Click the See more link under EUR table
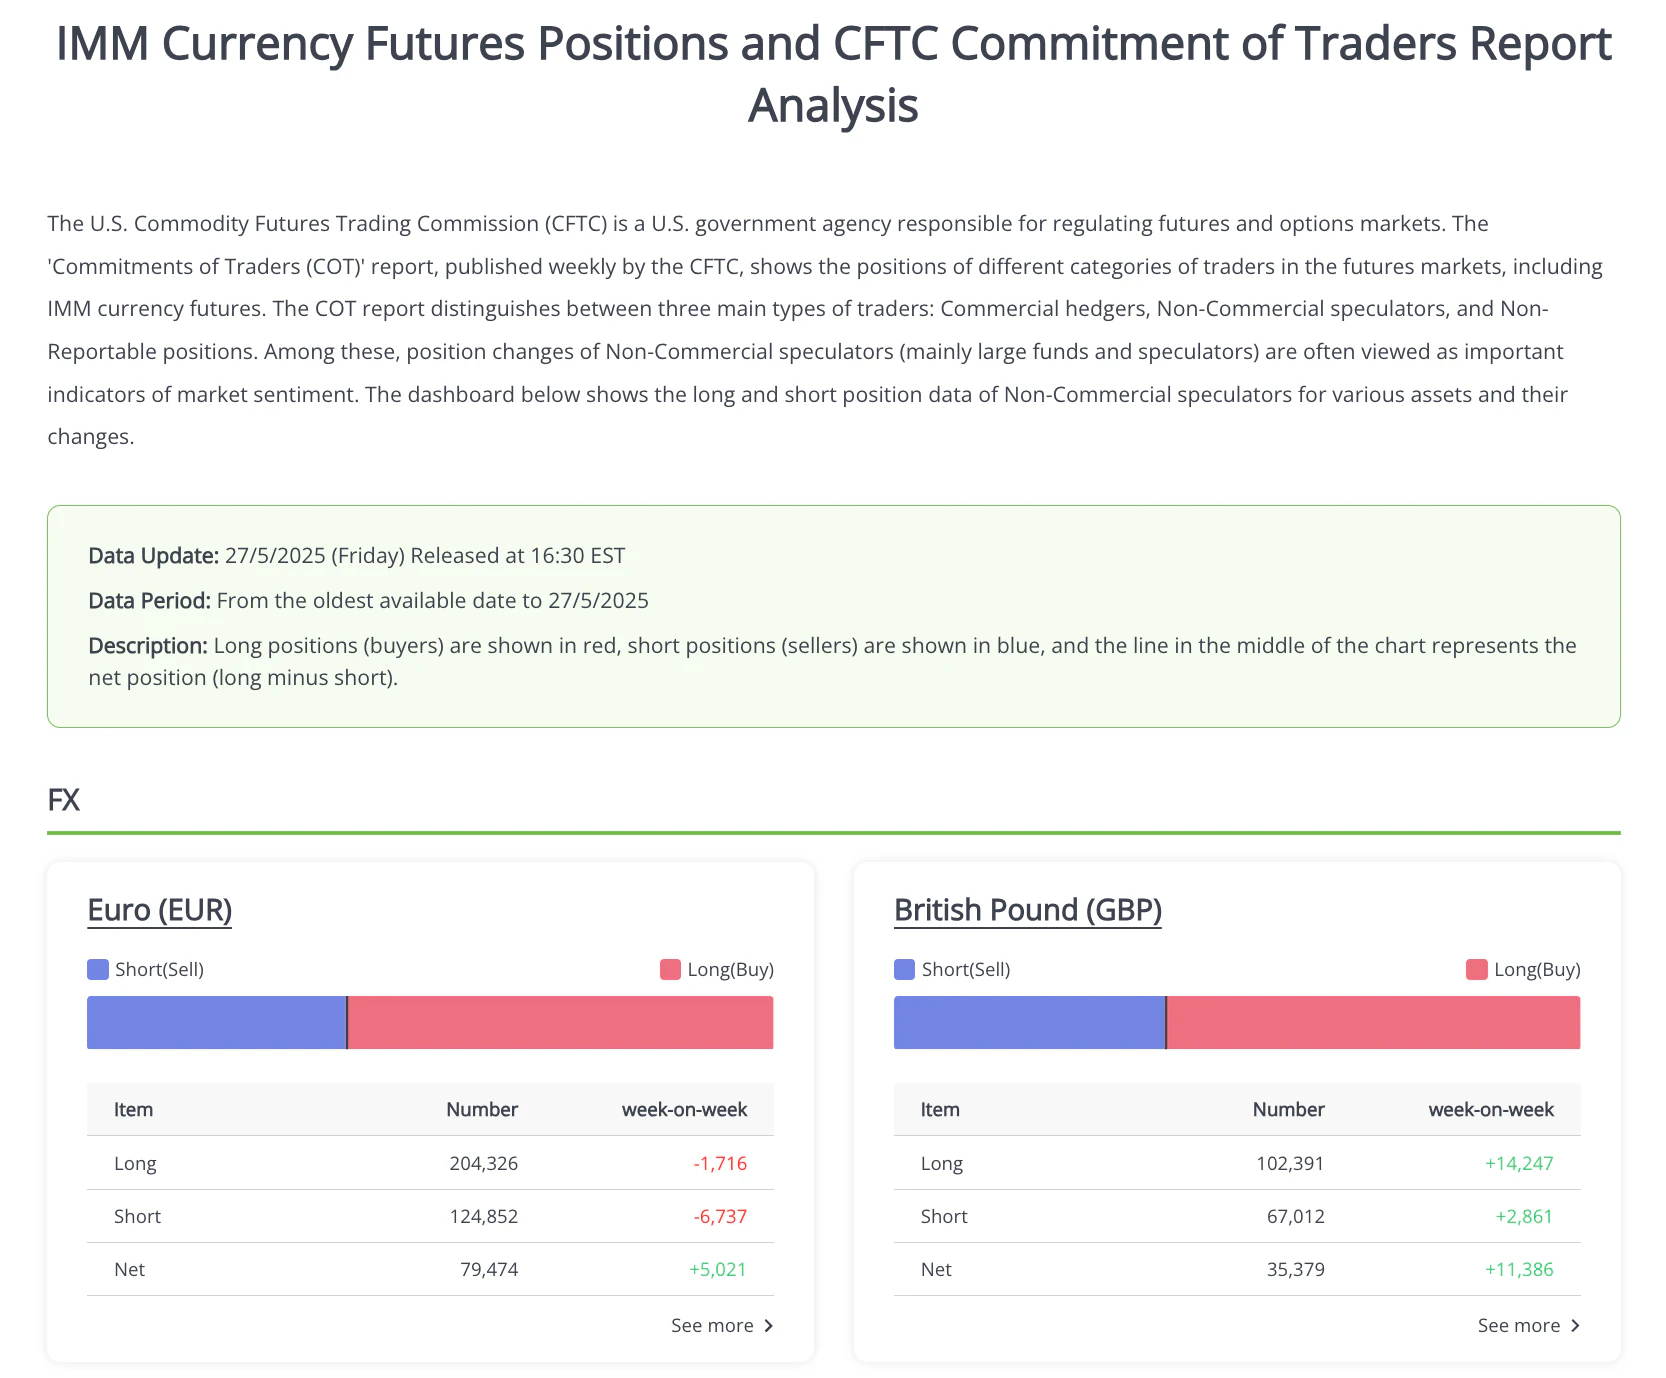This screenshot has width=1666, height=1378. coord(712,1324)
